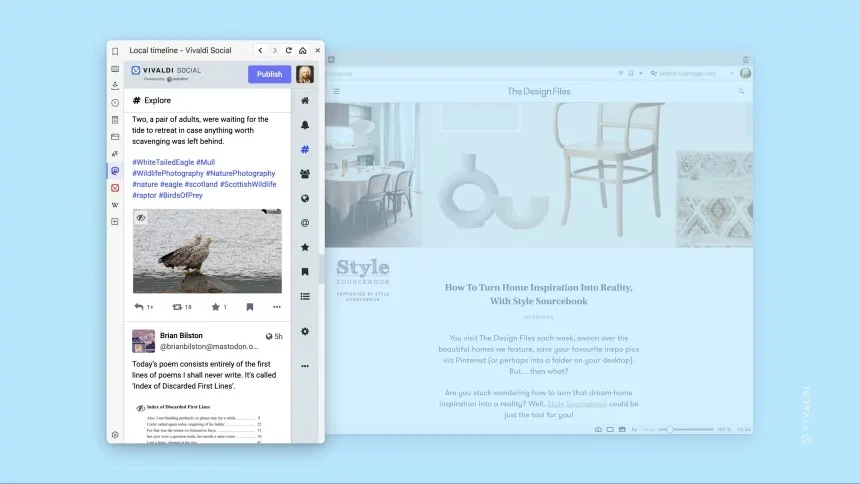Open the #WhiteTailedEagle hashtag
Screen dimensions: 860x484
click(163, 162)
